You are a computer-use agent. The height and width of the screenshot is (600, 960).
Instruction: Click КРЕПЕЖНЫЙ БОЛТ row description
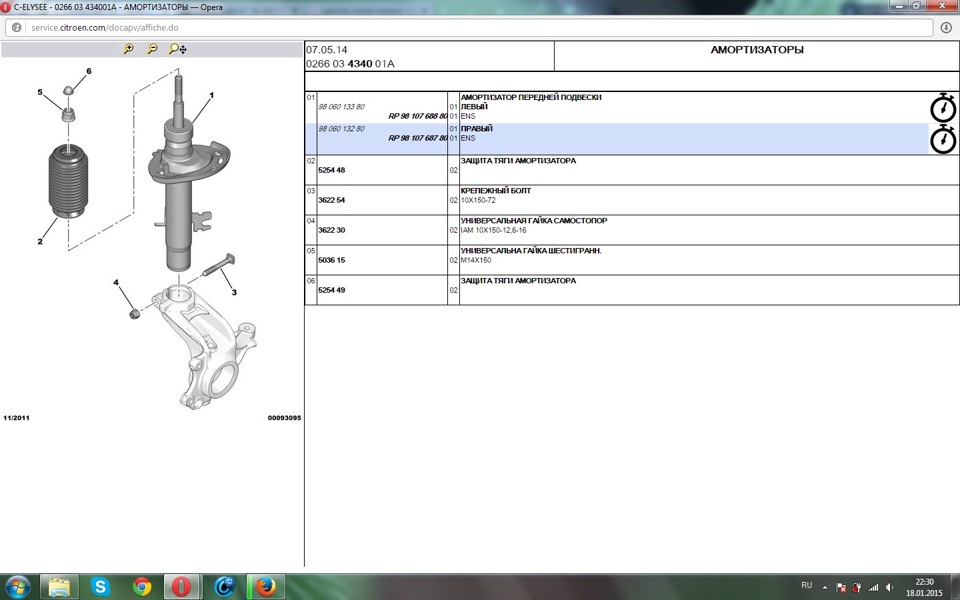pyautogui.click(x=496, y=190)
